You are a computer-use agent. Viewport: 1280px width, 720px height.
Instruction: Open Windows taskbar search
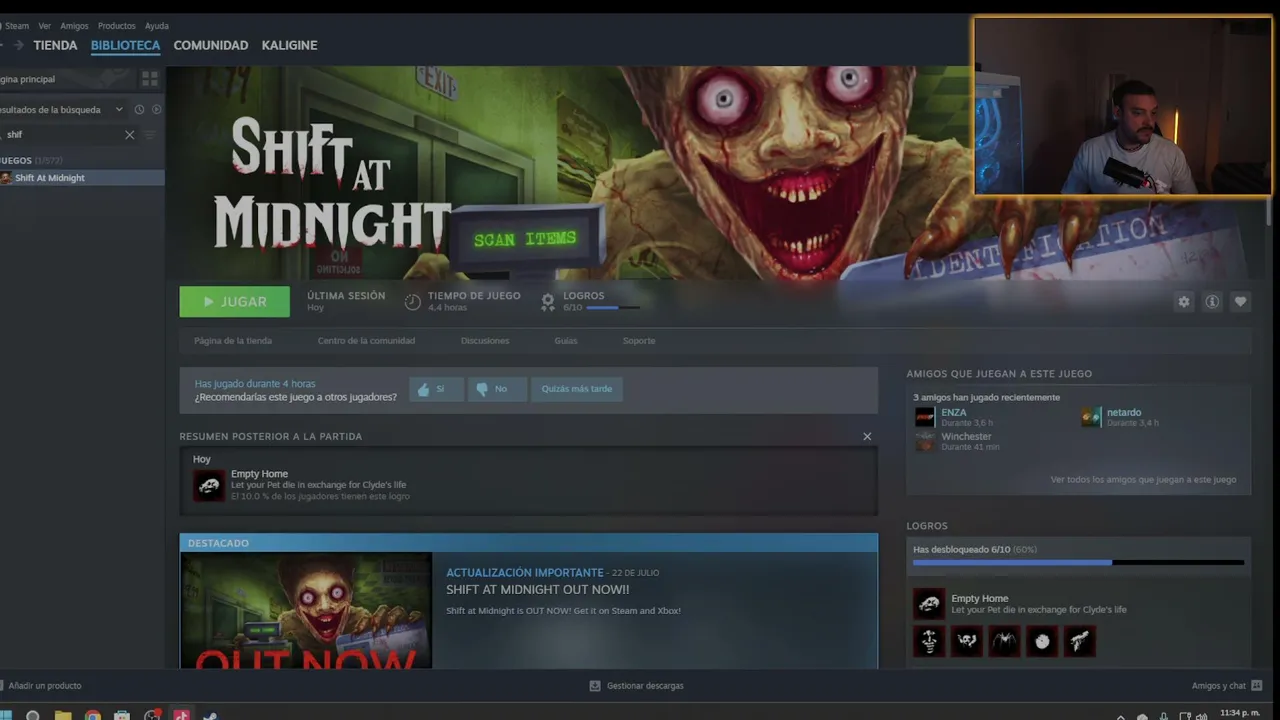[x=32, y=715]
